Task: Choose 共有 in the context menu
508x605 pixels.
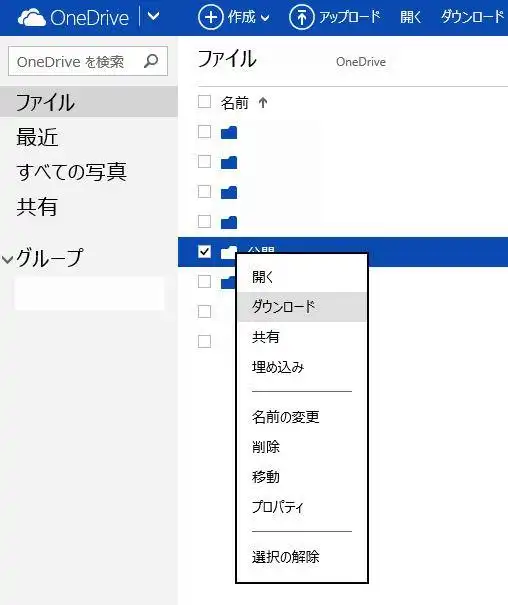Action: pyautogui.click(x=302, y=337)
